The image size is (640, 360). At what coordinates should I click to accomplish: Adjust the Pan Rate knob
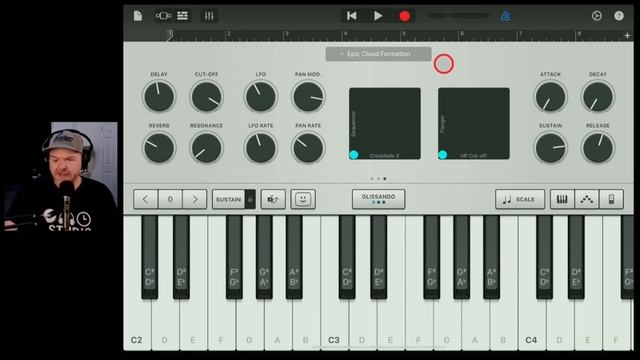coord(308,148)
